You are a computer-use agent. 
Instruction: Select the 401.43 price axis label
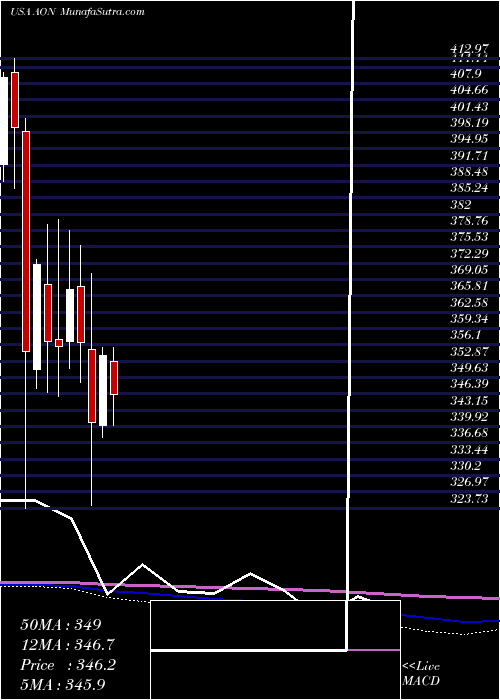[469, 105]
